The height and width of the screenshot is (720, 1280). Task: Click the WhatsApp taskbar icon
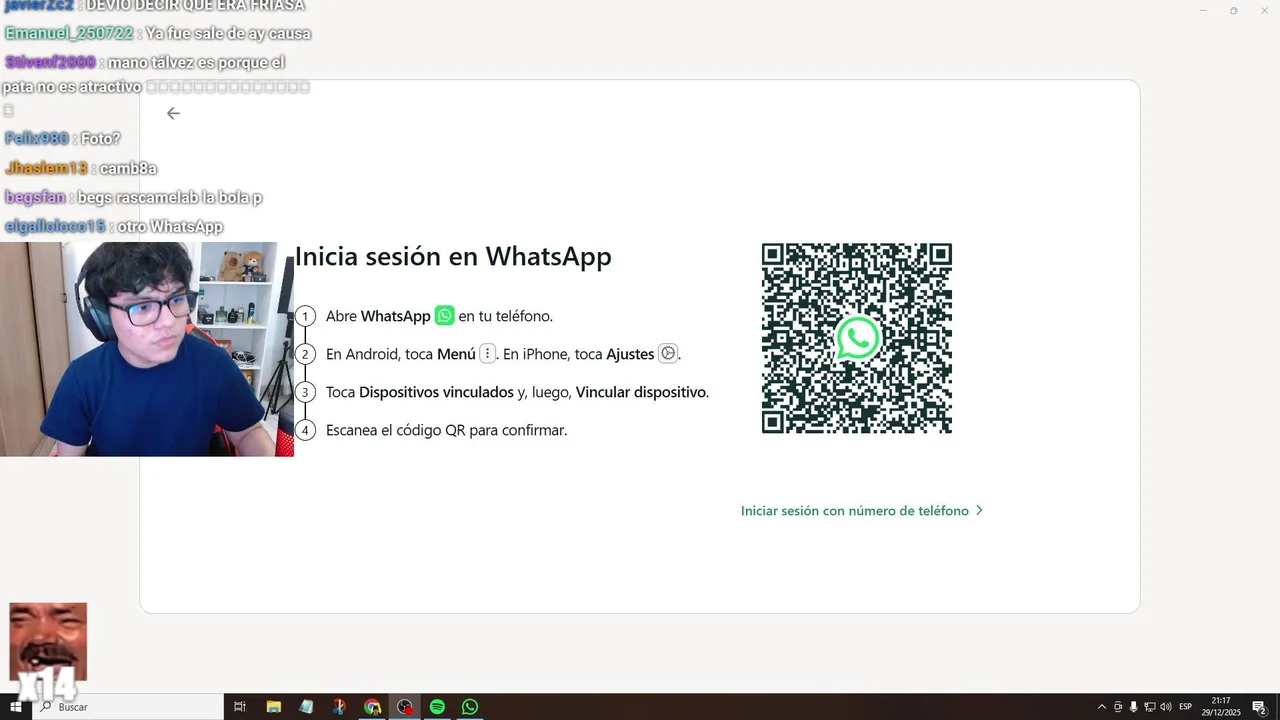click(470, 707)
